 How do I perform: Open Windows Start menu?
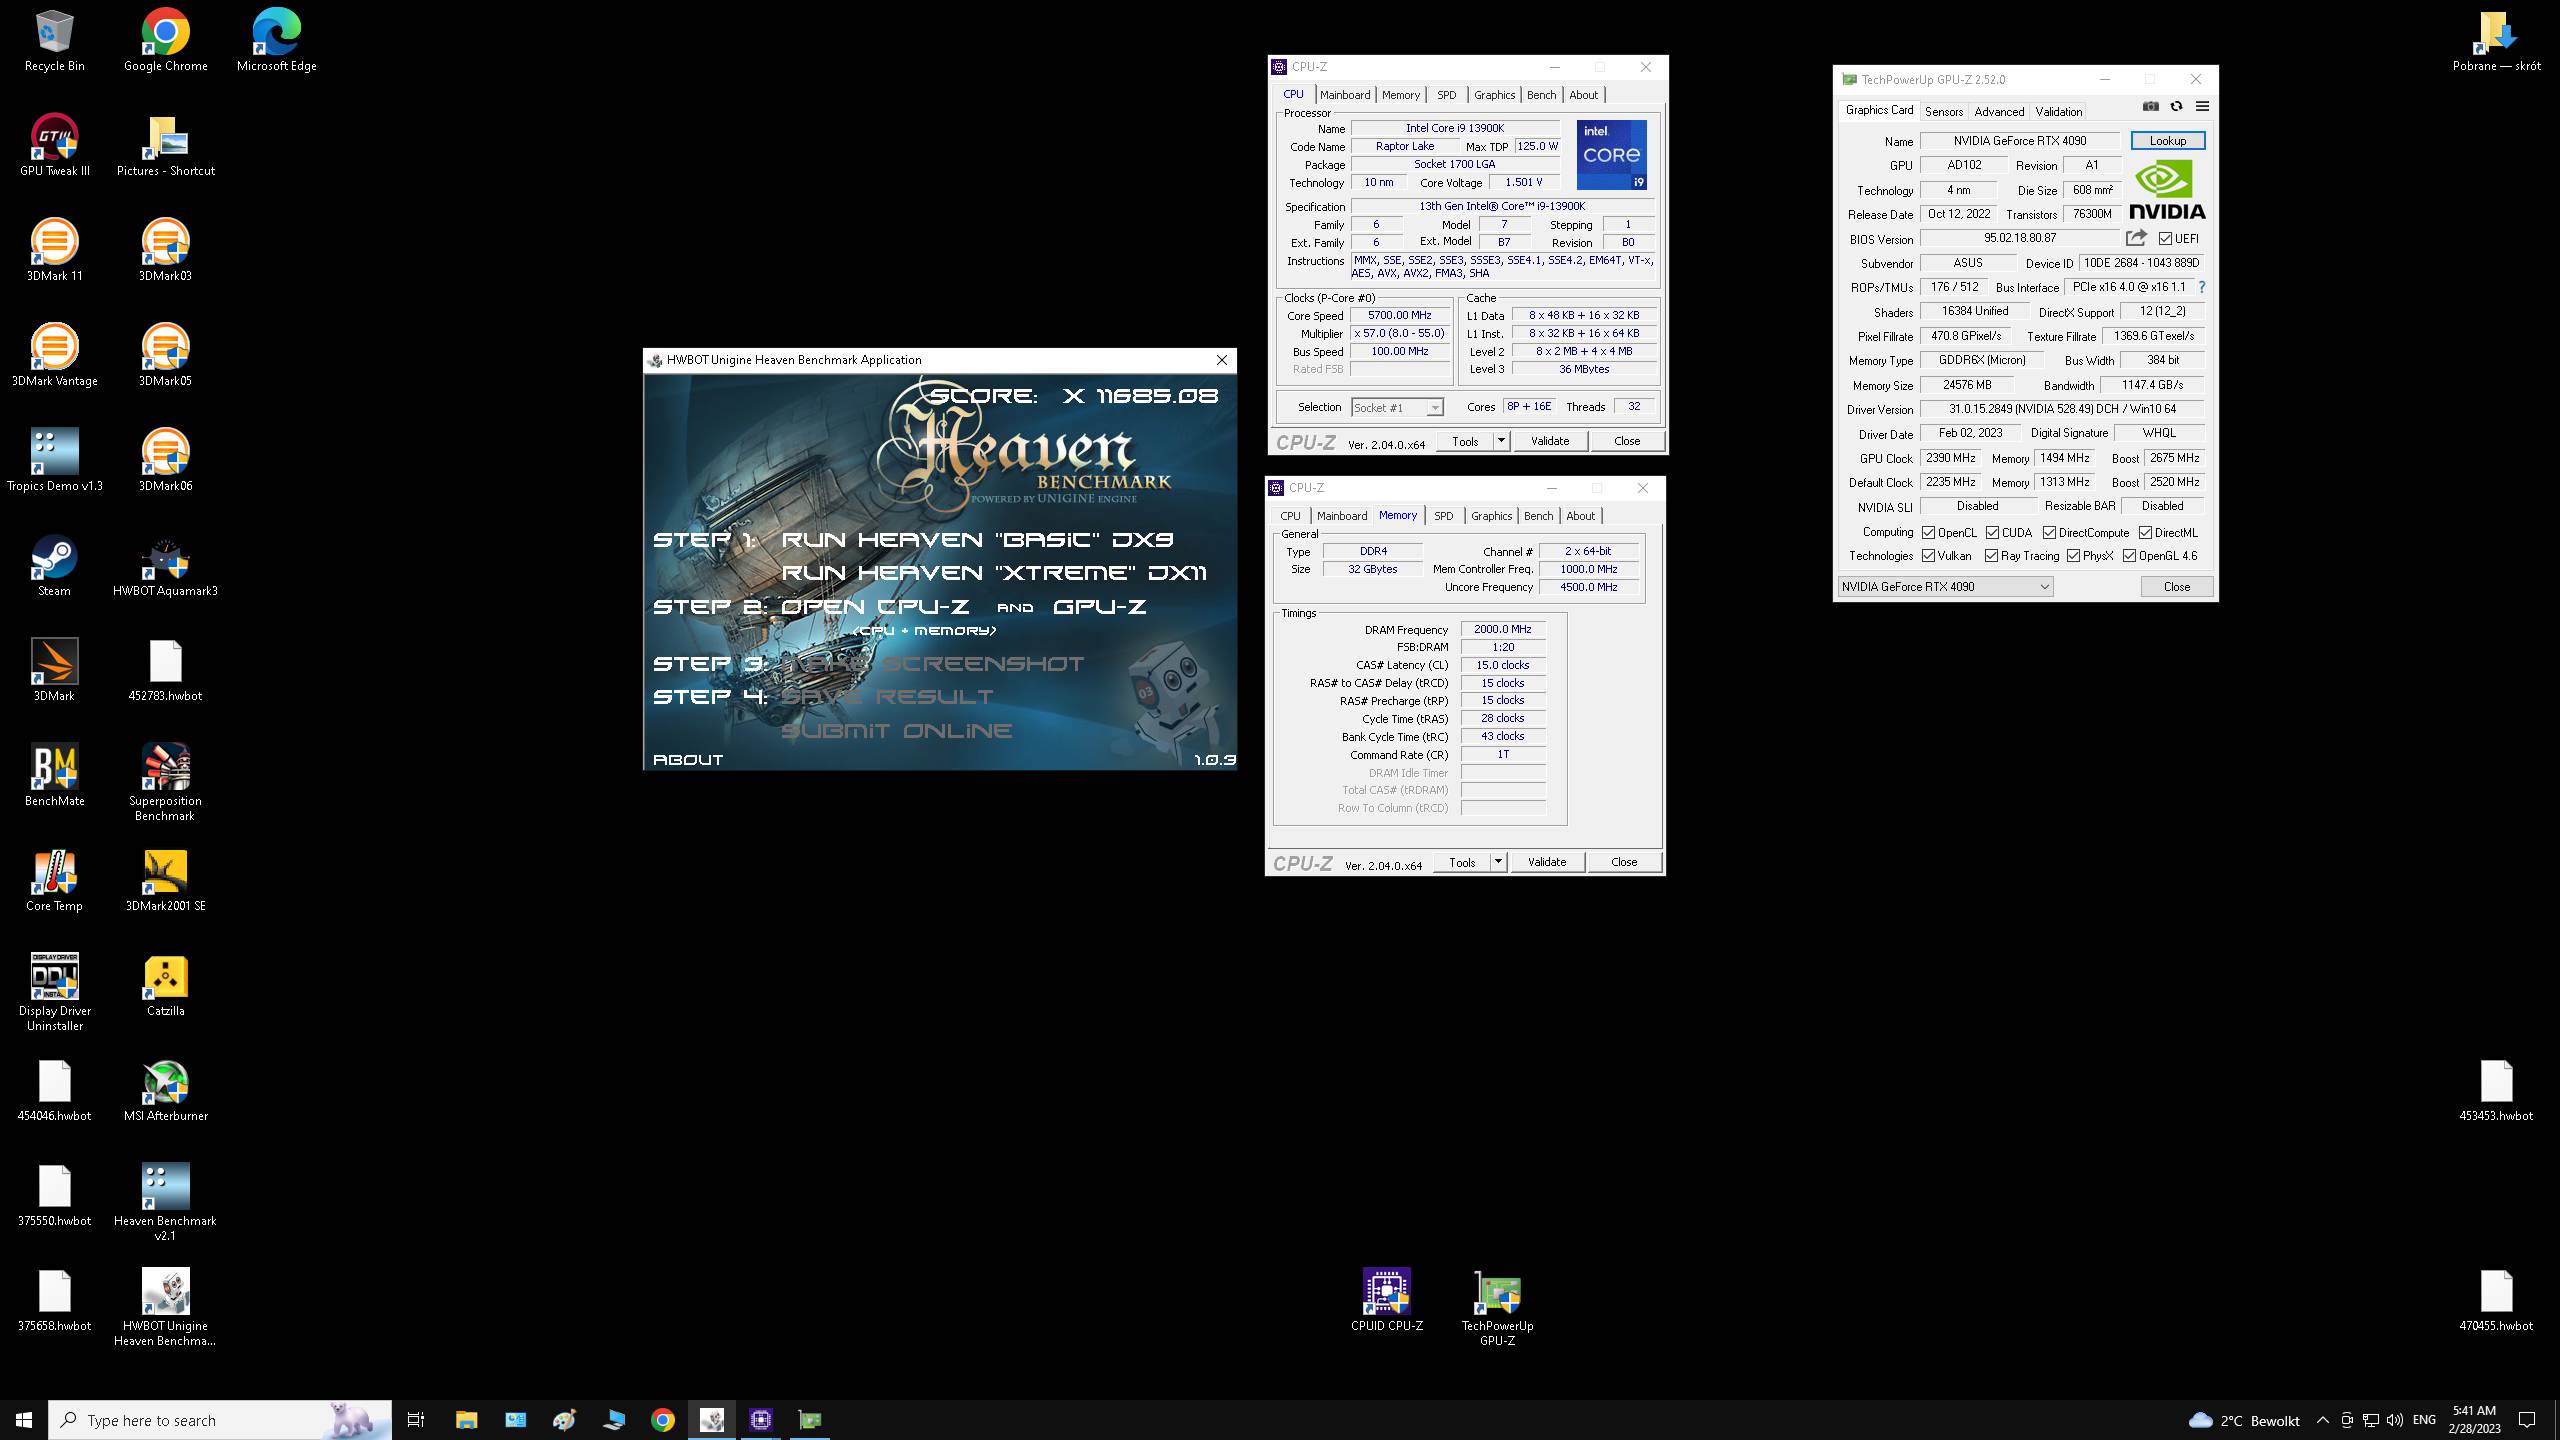pyautogui.click(x=24, y=1420)
